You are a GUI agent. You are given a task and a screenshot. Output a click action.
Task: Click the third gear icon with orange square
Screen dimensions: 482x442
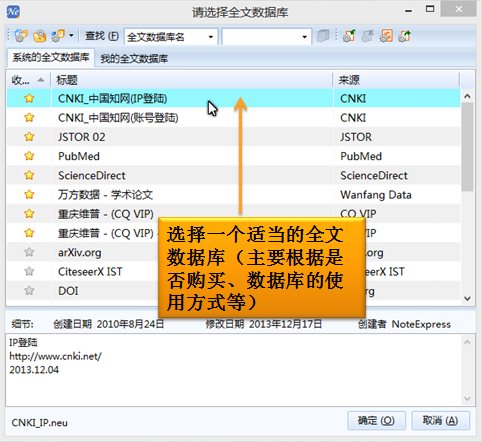coord(58,36)
